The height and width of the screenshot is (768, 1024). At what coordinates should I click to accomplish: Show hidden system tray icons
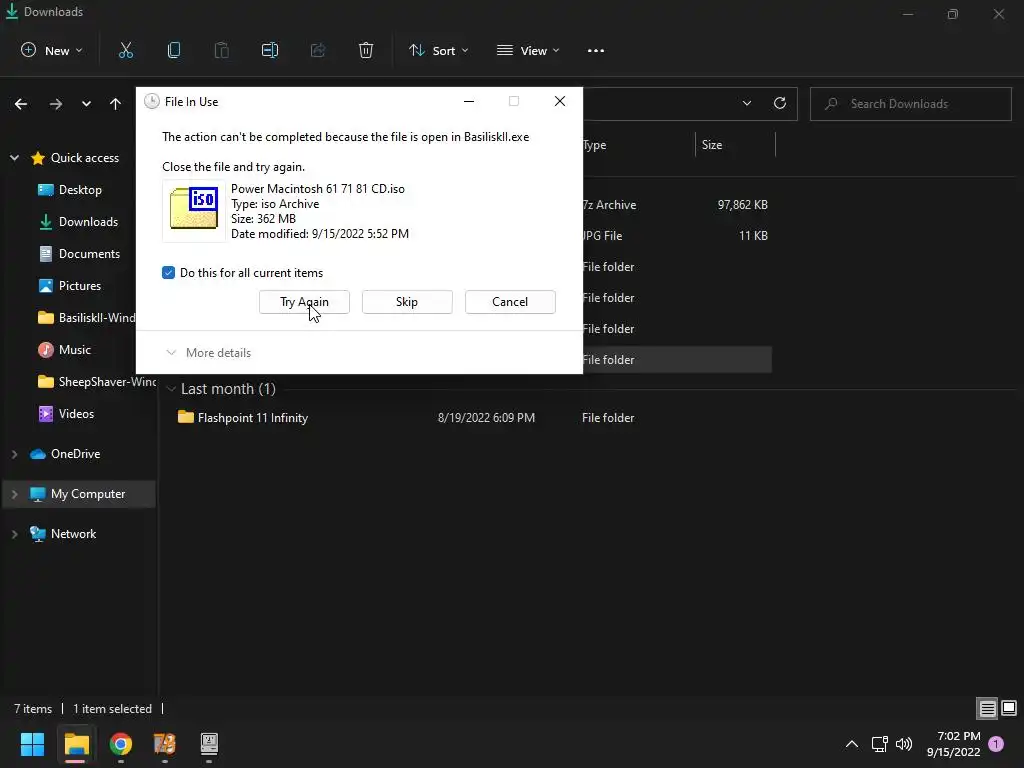coord(852,744)
